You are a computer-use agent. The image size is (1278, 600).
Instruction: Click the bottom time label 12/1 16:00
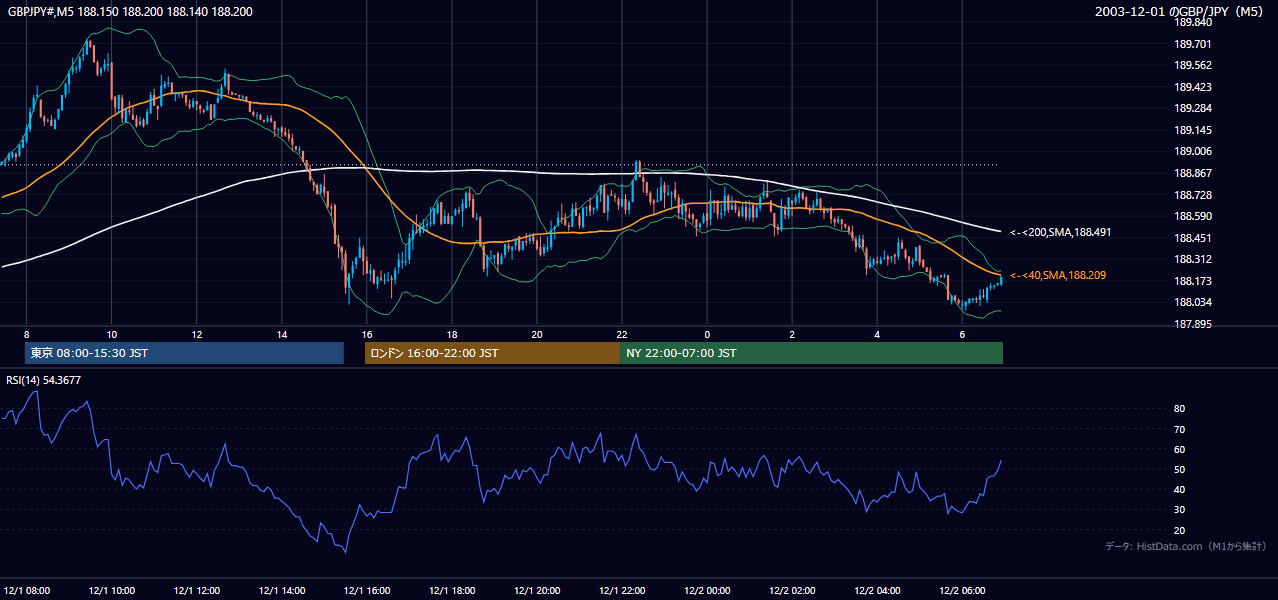[x=367, y=590]
